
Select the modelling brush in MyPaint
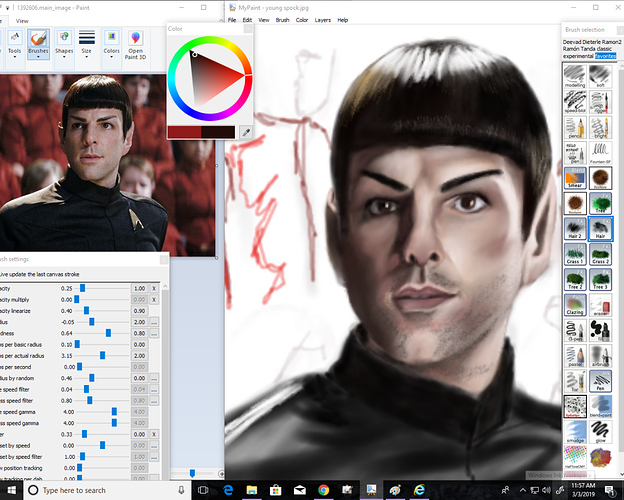(x=575, y=76)
